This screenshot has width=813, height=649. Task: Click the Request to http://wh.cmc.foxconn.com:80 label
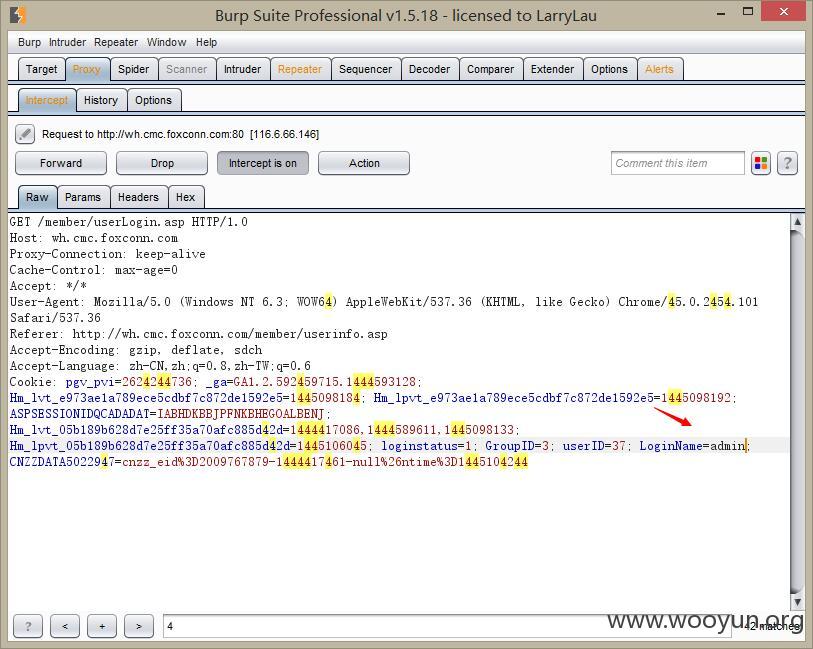(180, 134)
